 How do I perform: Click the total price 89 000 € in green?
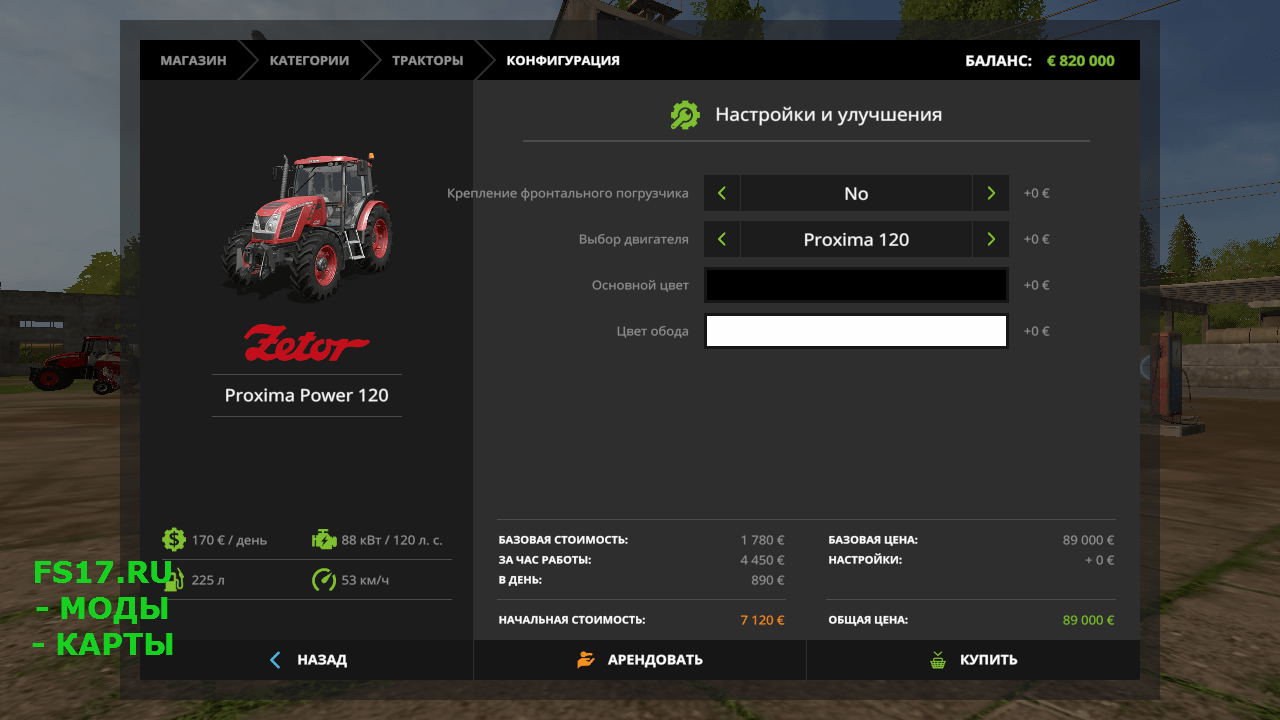(x=1088, y=620)
